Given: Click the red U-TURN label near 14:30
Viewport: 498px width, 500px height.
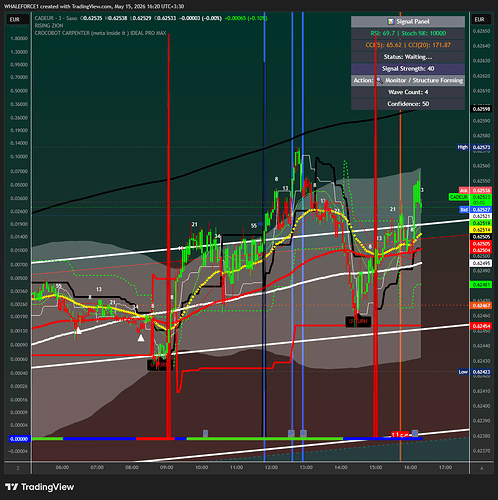Looking at the screenshot, I should [x=358, y=321].
